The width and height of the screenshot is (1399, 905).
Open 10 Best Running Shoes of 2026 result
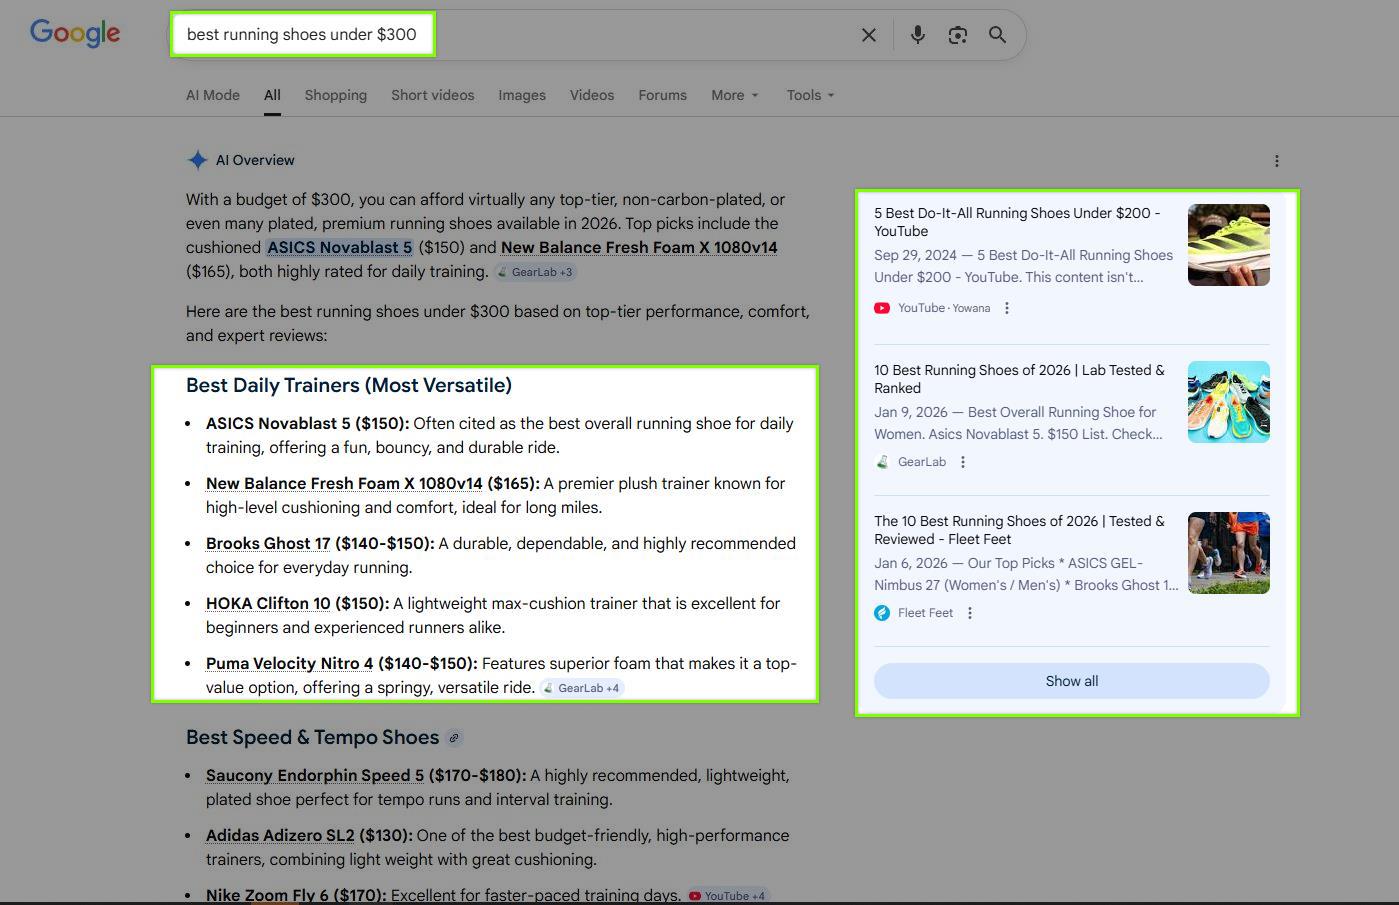coord(1019,379)
